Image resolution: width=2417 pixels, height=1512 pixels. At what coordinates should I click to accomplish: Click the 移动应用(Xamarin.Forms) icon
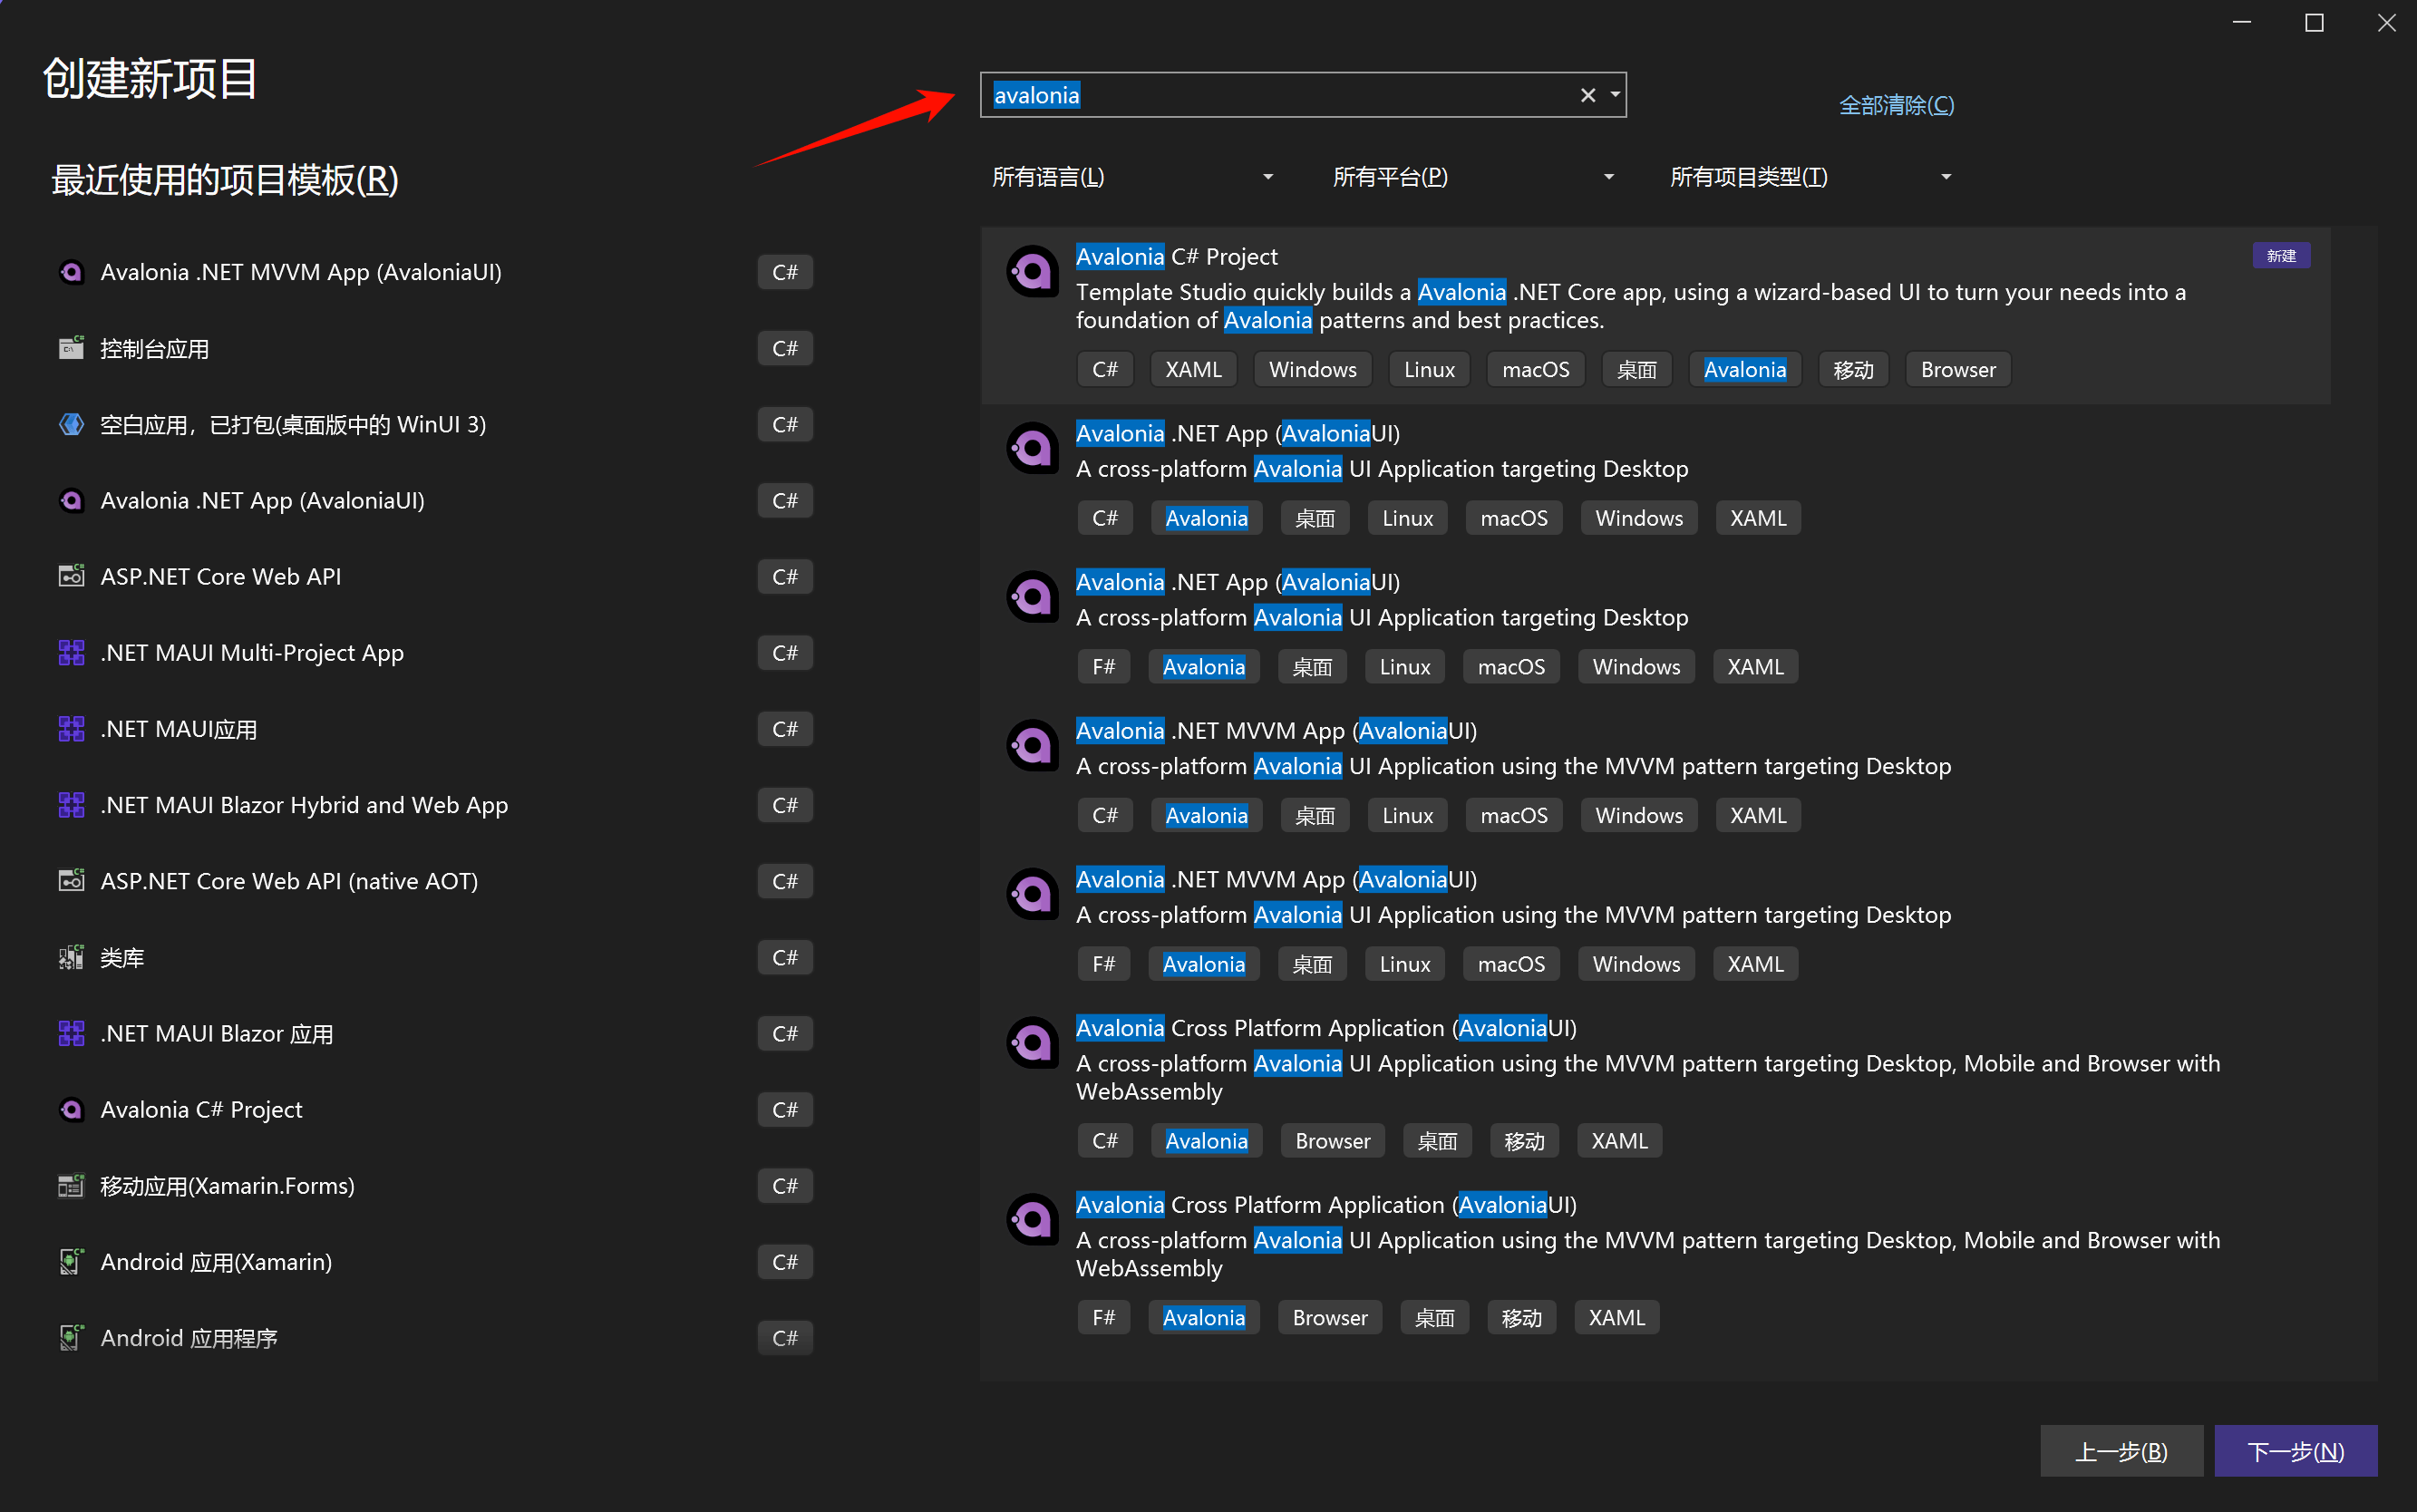click(71, 1185)
